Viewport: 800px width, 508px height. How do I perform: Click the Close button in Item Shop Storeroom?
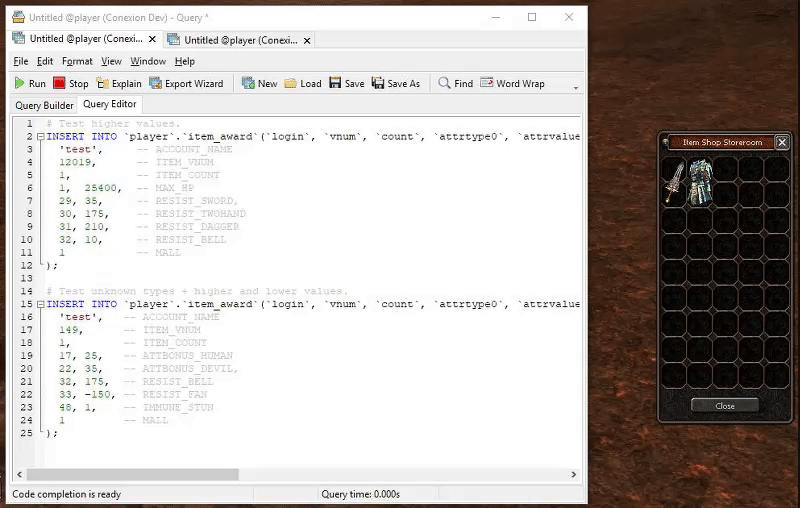(724, 406)
